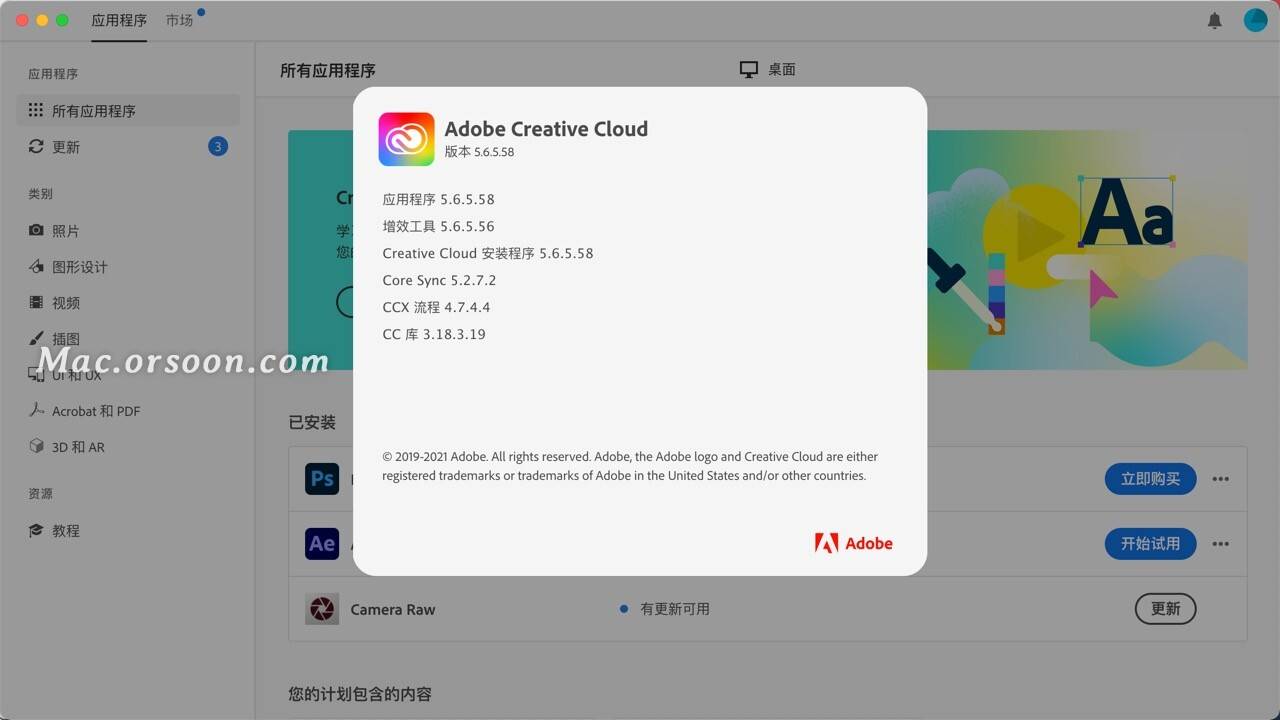
Task: Click the 应用程序 5.6.5.58 version line
Action: point(438,199)
